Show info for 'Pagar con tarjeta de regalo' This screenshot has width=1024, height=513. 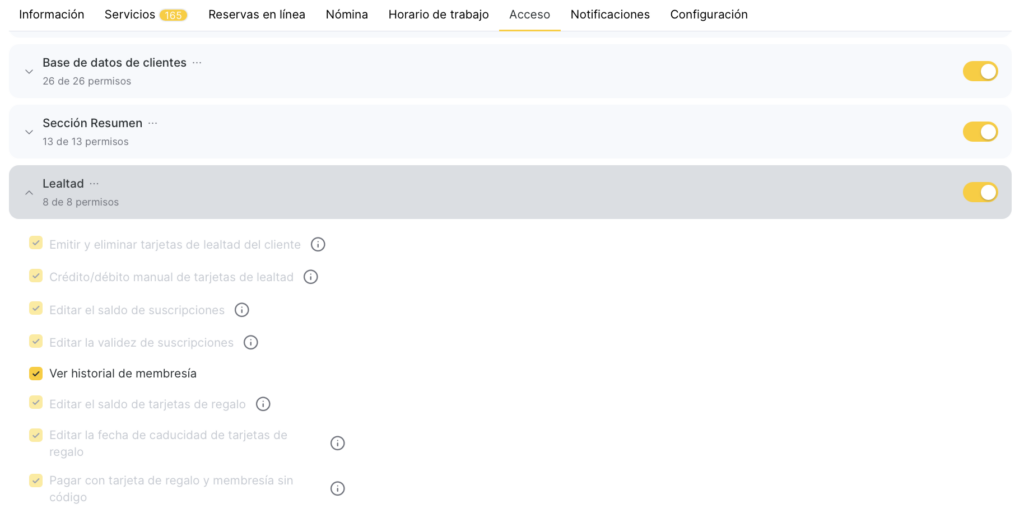[x=337, y=488]
